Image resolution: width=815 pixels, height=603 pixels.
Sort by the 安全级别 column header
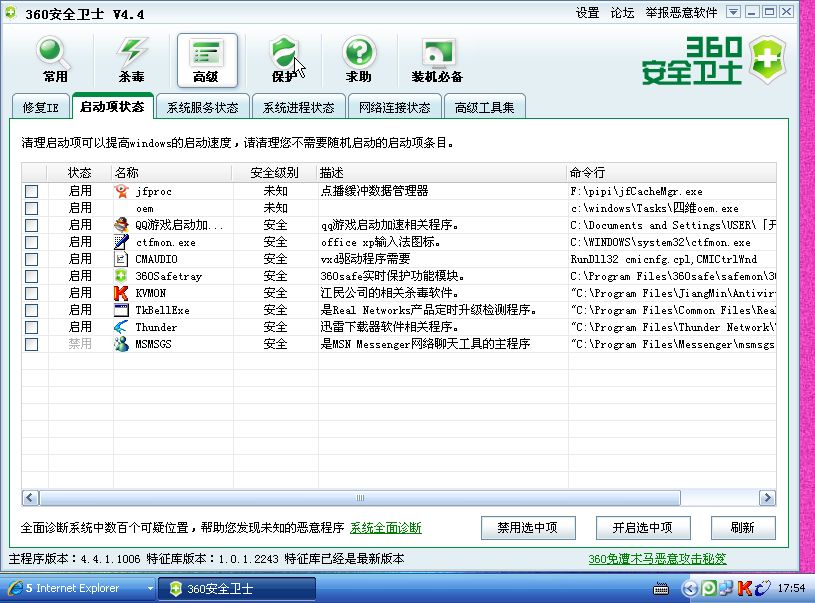[x=274, y=173]
